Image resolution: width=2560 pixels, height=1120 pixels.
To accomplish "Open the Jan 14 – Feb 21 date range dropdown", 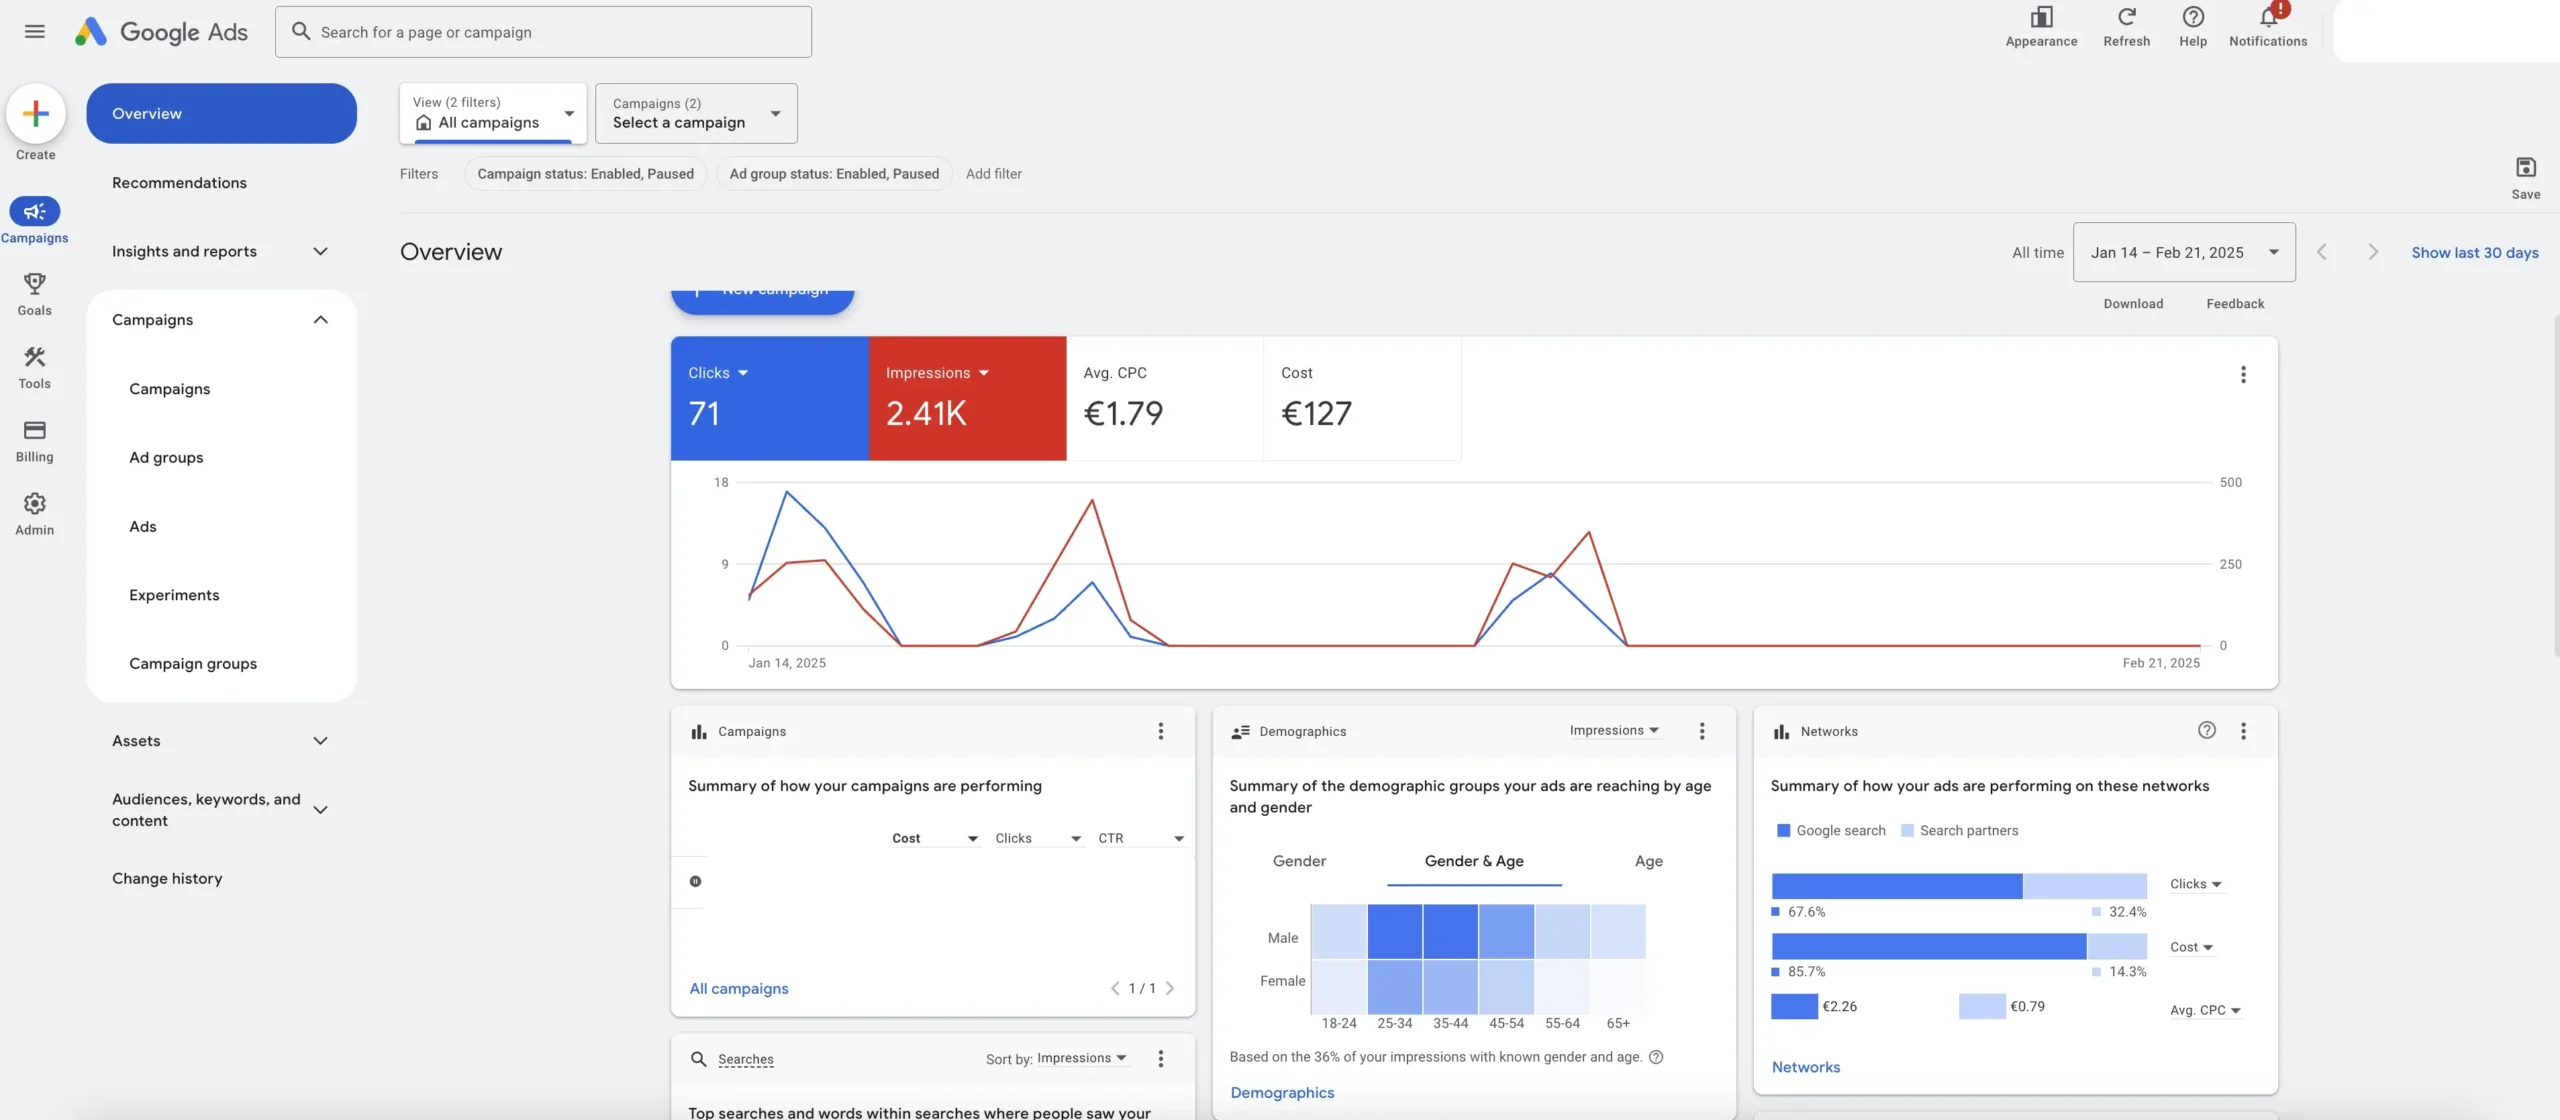I will tap(2184, 252).
